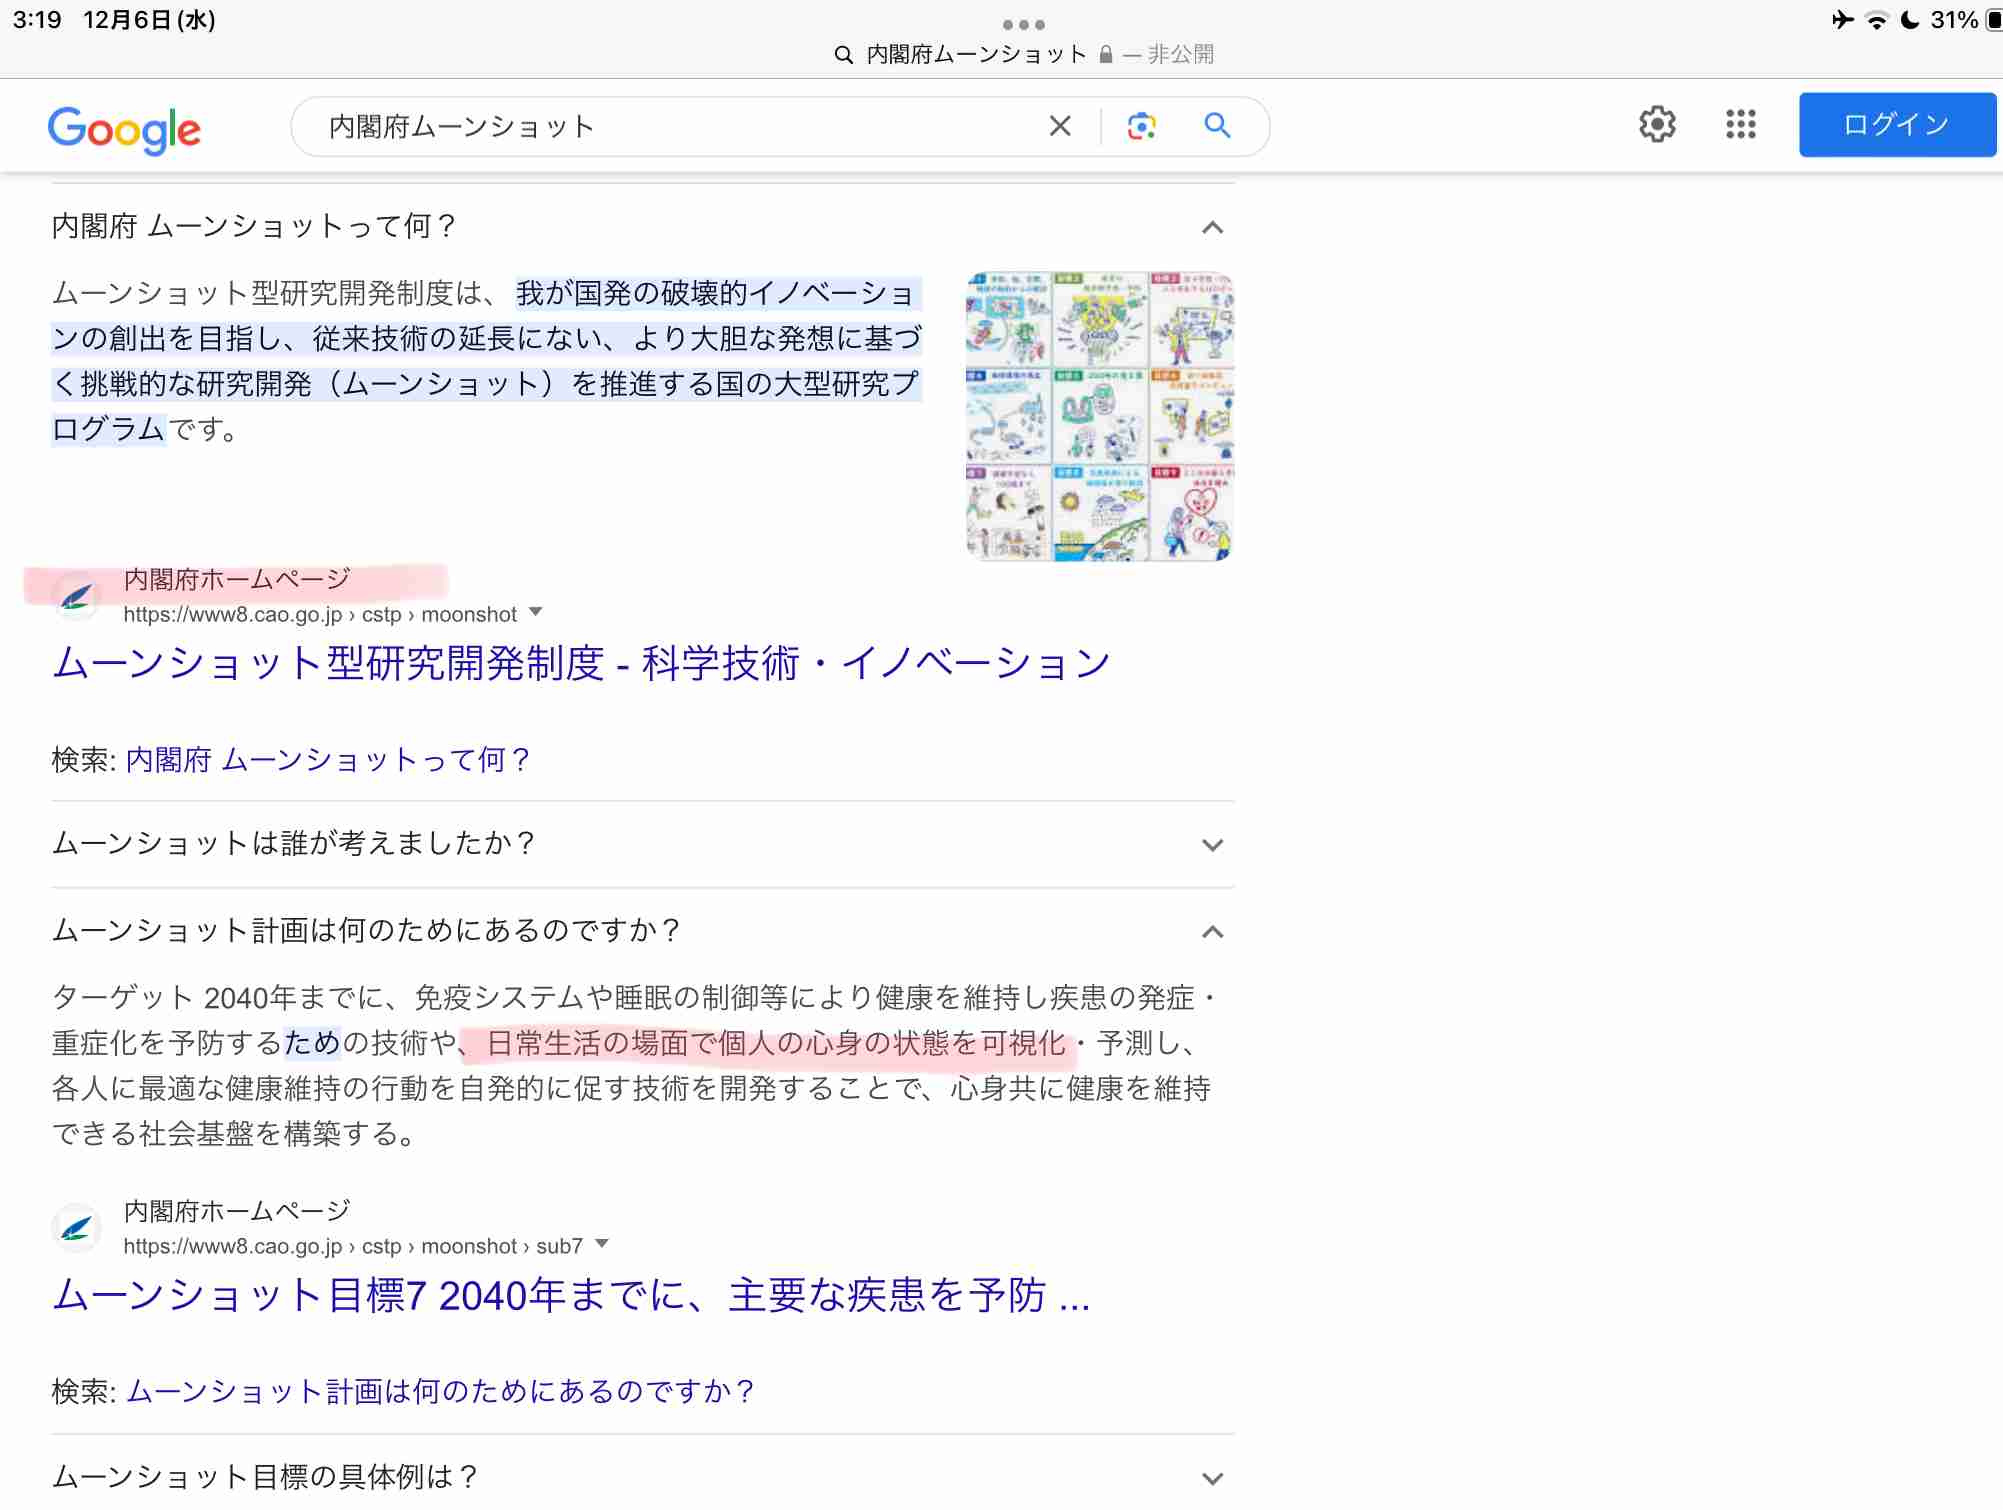Clear the search box with X icon
The height and width of the screenshot is (1510, 2003).
[x=1060, y=126]
